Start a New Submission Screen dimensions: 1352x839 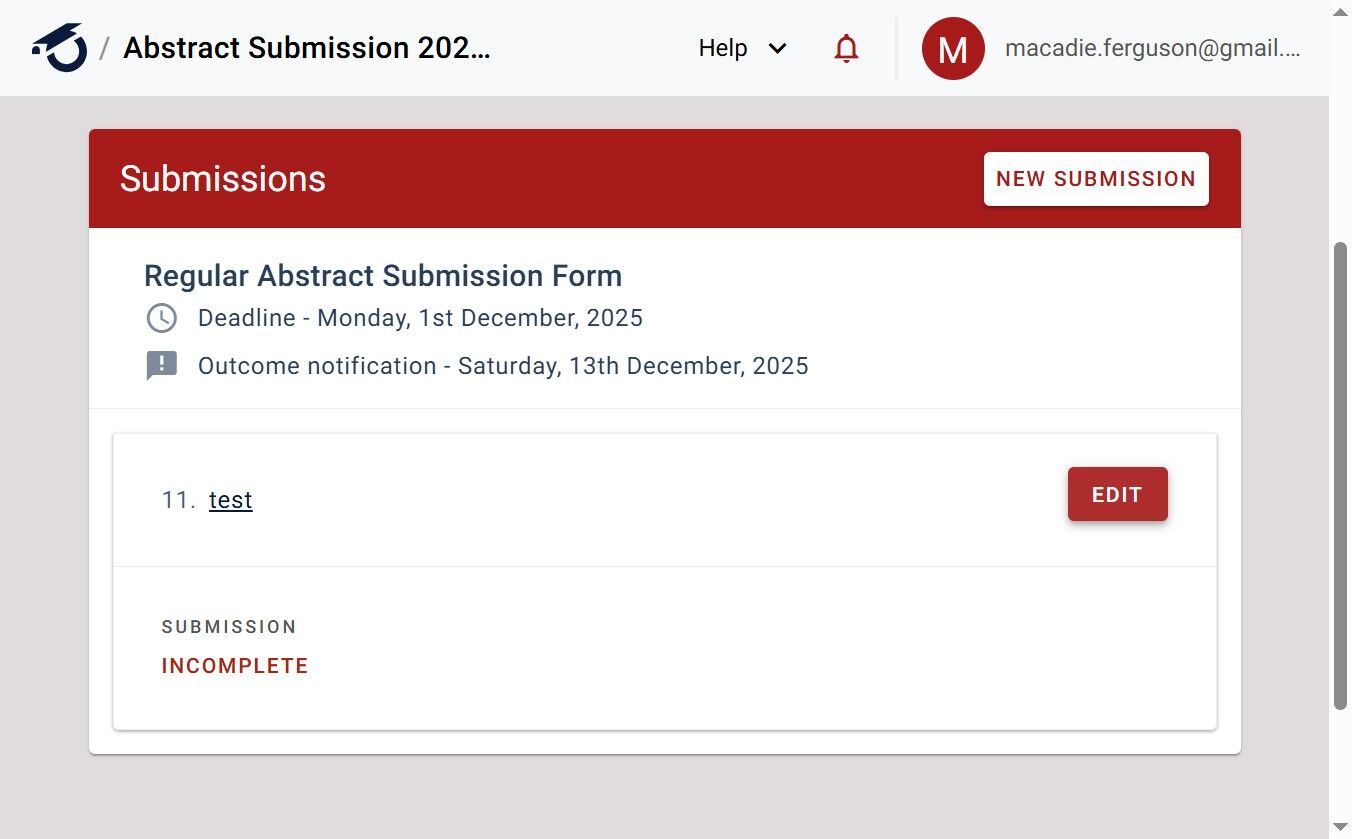pos(1096,179)
